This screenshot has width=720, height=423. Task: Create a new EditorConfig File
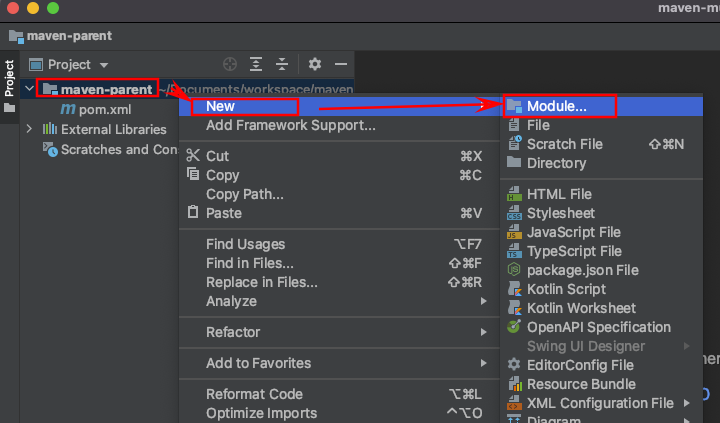(x=602, y=365)
